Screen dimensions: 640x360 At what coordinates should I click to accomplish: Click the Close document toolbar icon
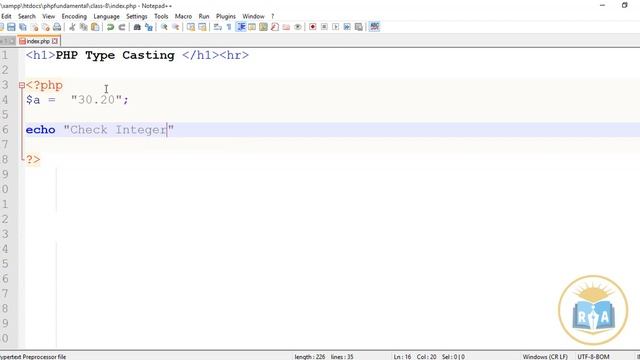(x=35, y=27)
